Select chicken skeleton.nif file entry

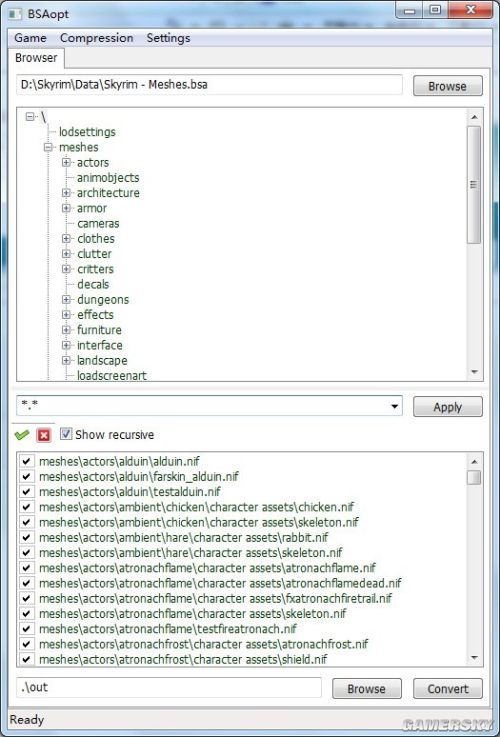(199, 522)
